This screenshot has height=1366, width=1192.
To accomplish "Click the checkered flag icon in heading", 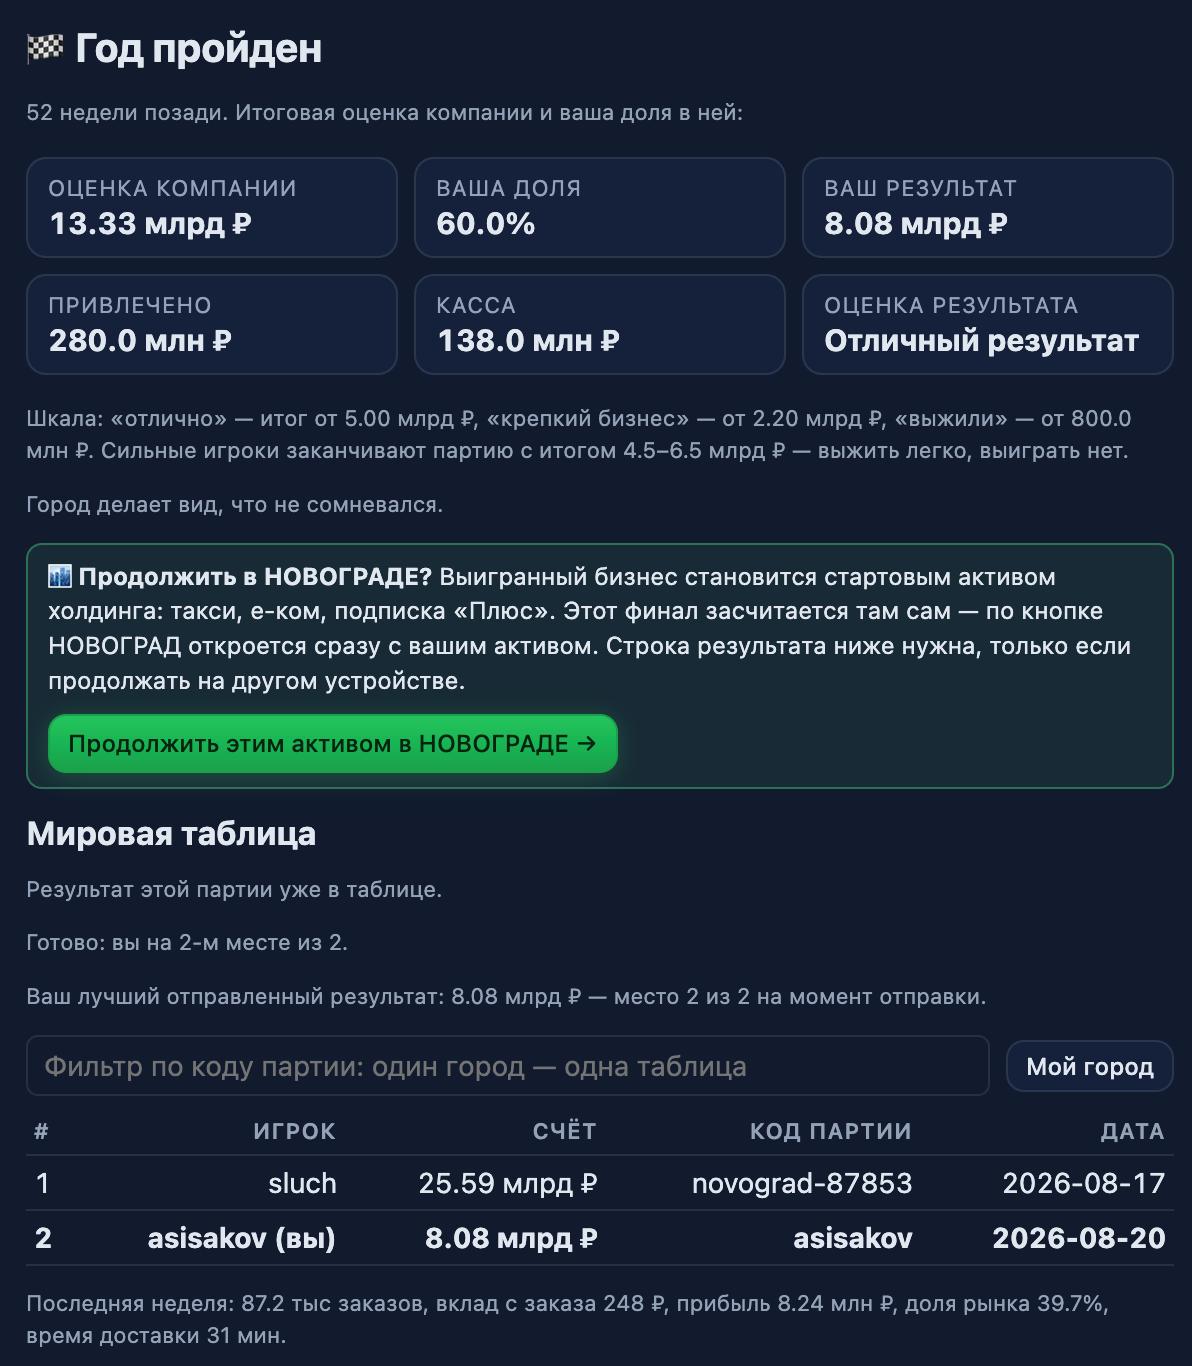I will pos(45,48).
